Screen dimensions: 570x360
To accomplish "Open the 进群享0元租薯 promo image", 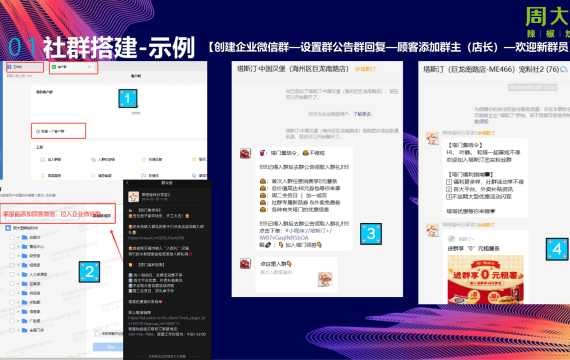I will pyautogui.click(x=485, y=279).
